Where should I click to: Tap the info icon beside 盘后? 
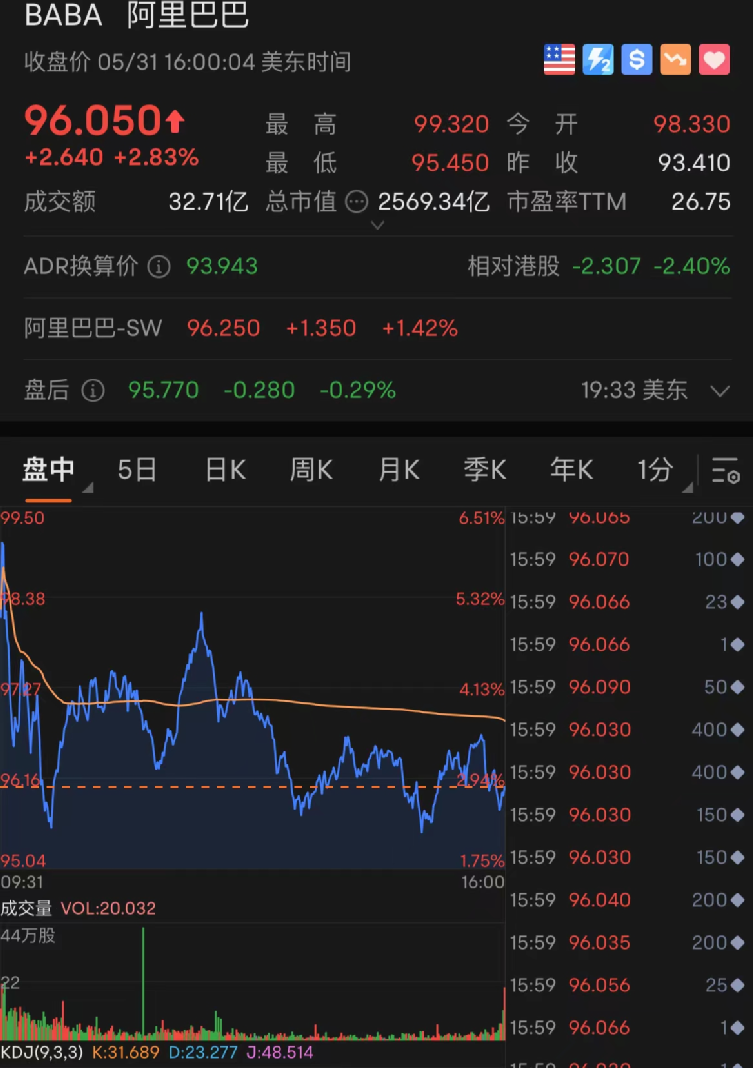[x=93, y=390]
